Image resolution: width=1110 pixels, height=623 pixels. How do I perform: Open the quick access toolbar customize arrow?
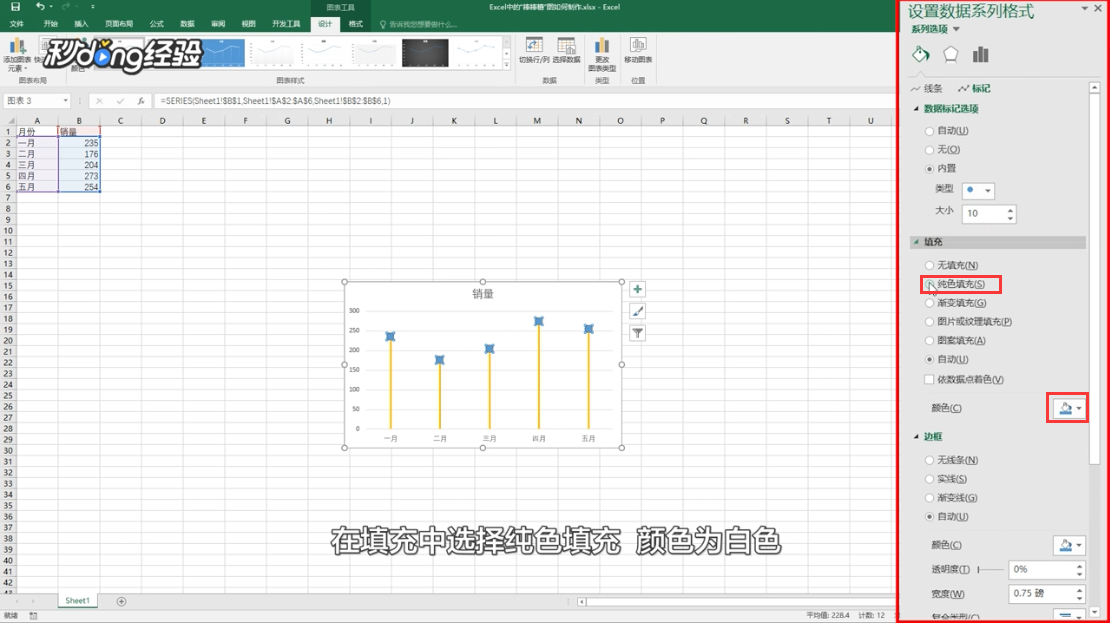[92, 6]
